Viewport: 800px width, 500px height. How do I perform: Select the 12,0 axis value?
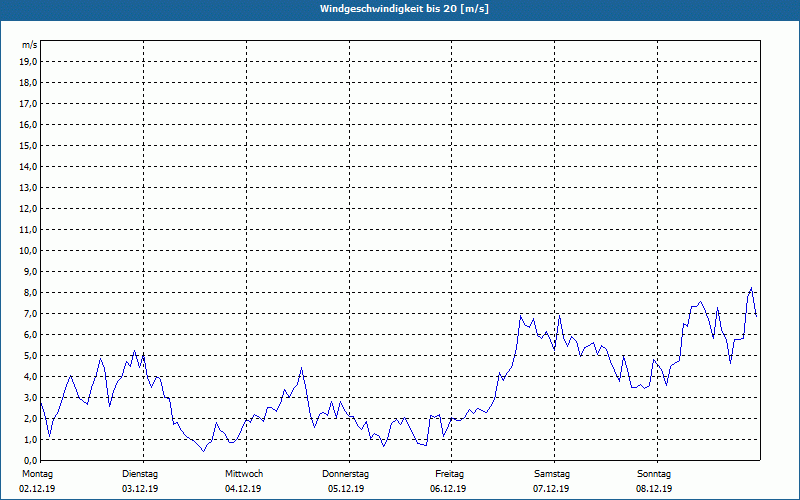coord(28,208)
